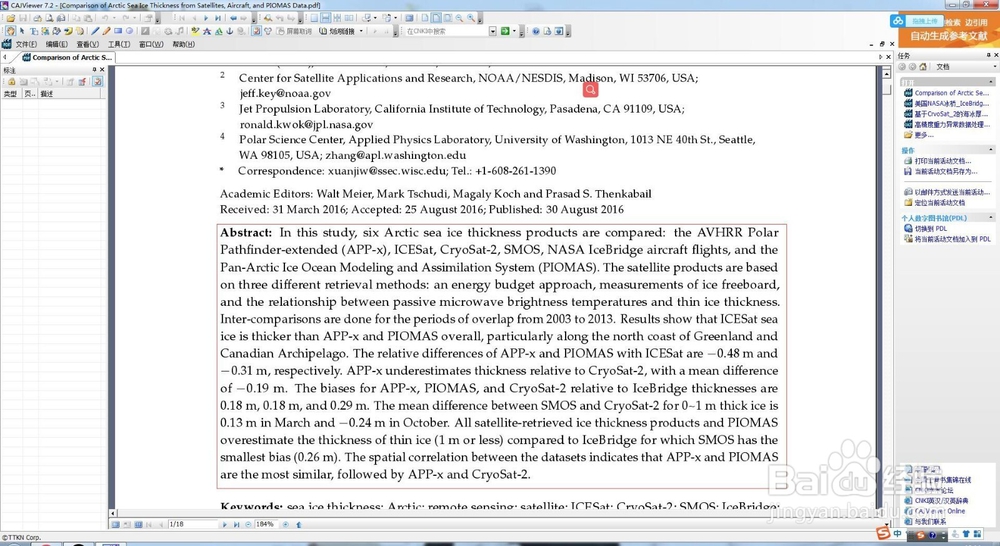Select the arrow pointer tool
Viewport: 1000px width, 546px height.
click(22, 31)
